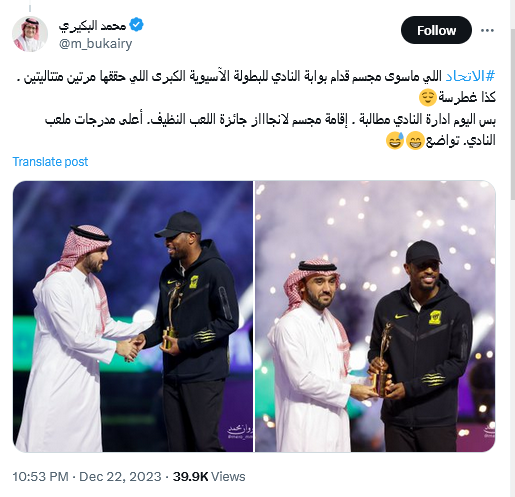This screenshot has width=515, height=497.
Task: Open the left handshake photo
Action: click(x=133, y=316)
